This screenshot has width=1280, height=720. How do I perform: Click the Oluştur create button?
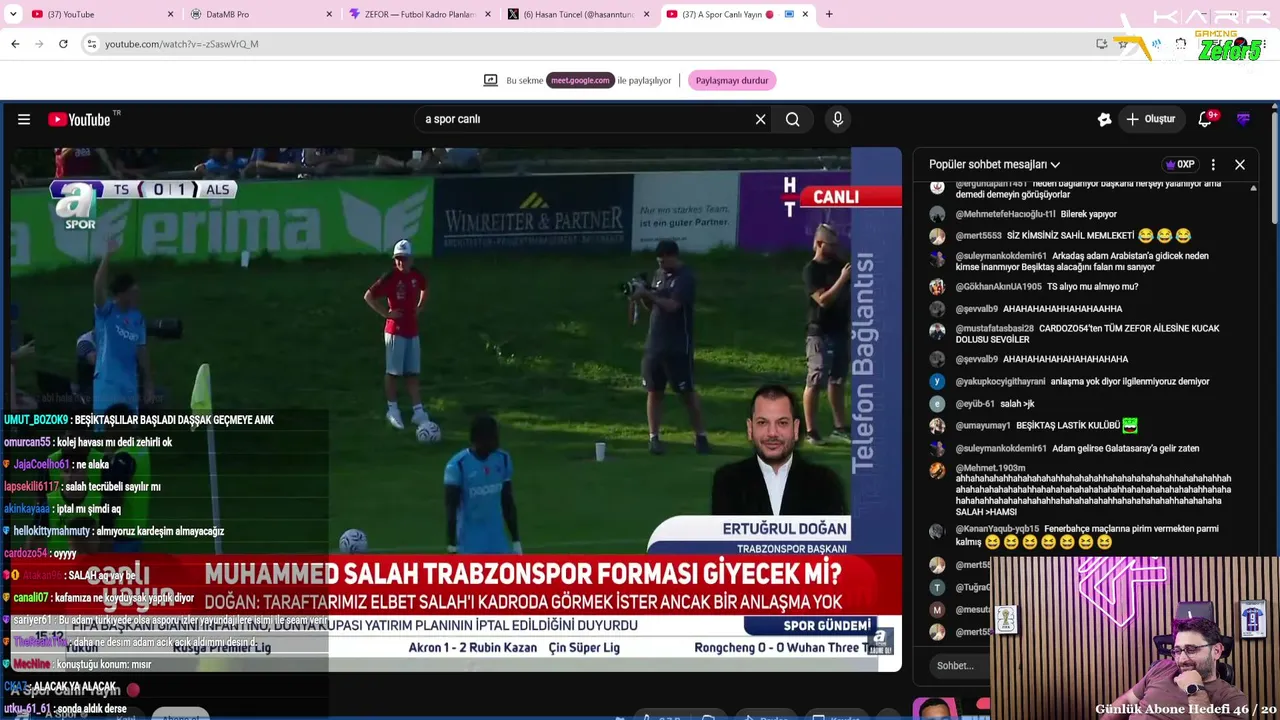pos(1150,119)
